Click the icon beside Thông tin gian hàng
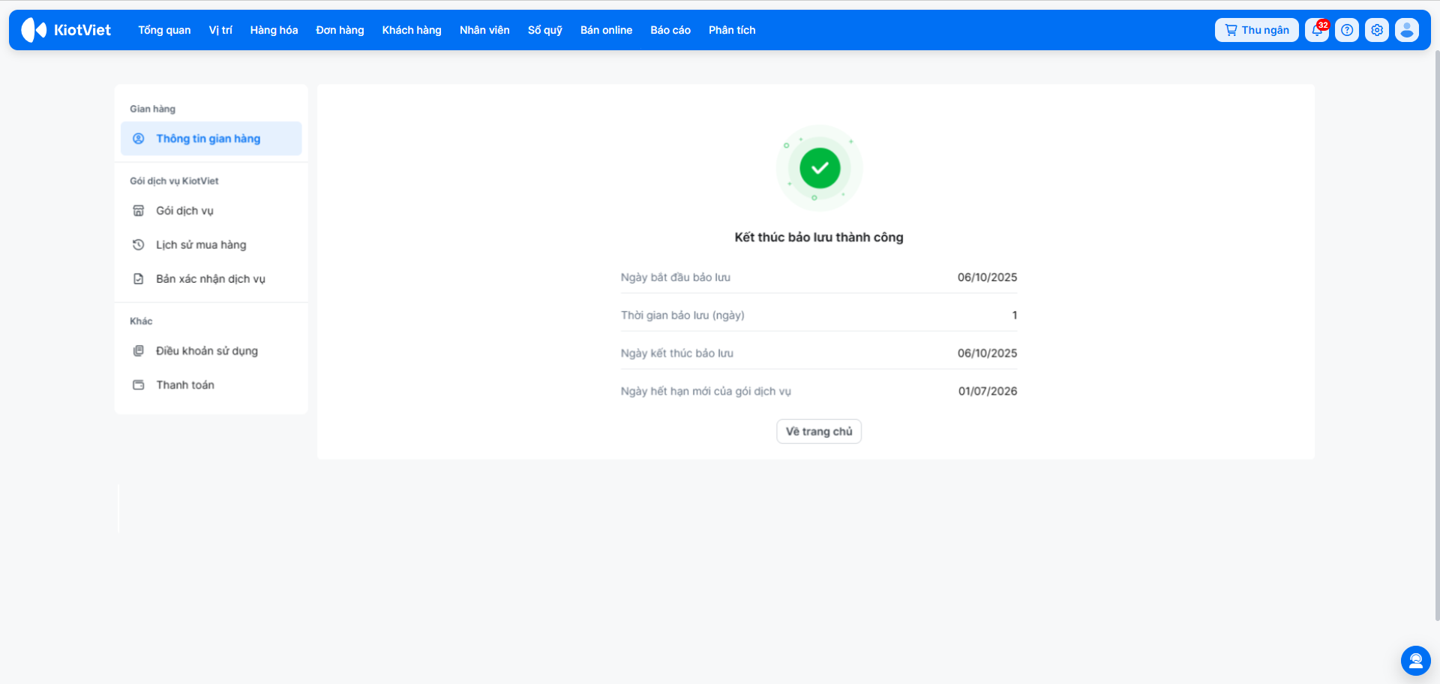Viewport: 1440px width, 684px height. click(139, 139)
